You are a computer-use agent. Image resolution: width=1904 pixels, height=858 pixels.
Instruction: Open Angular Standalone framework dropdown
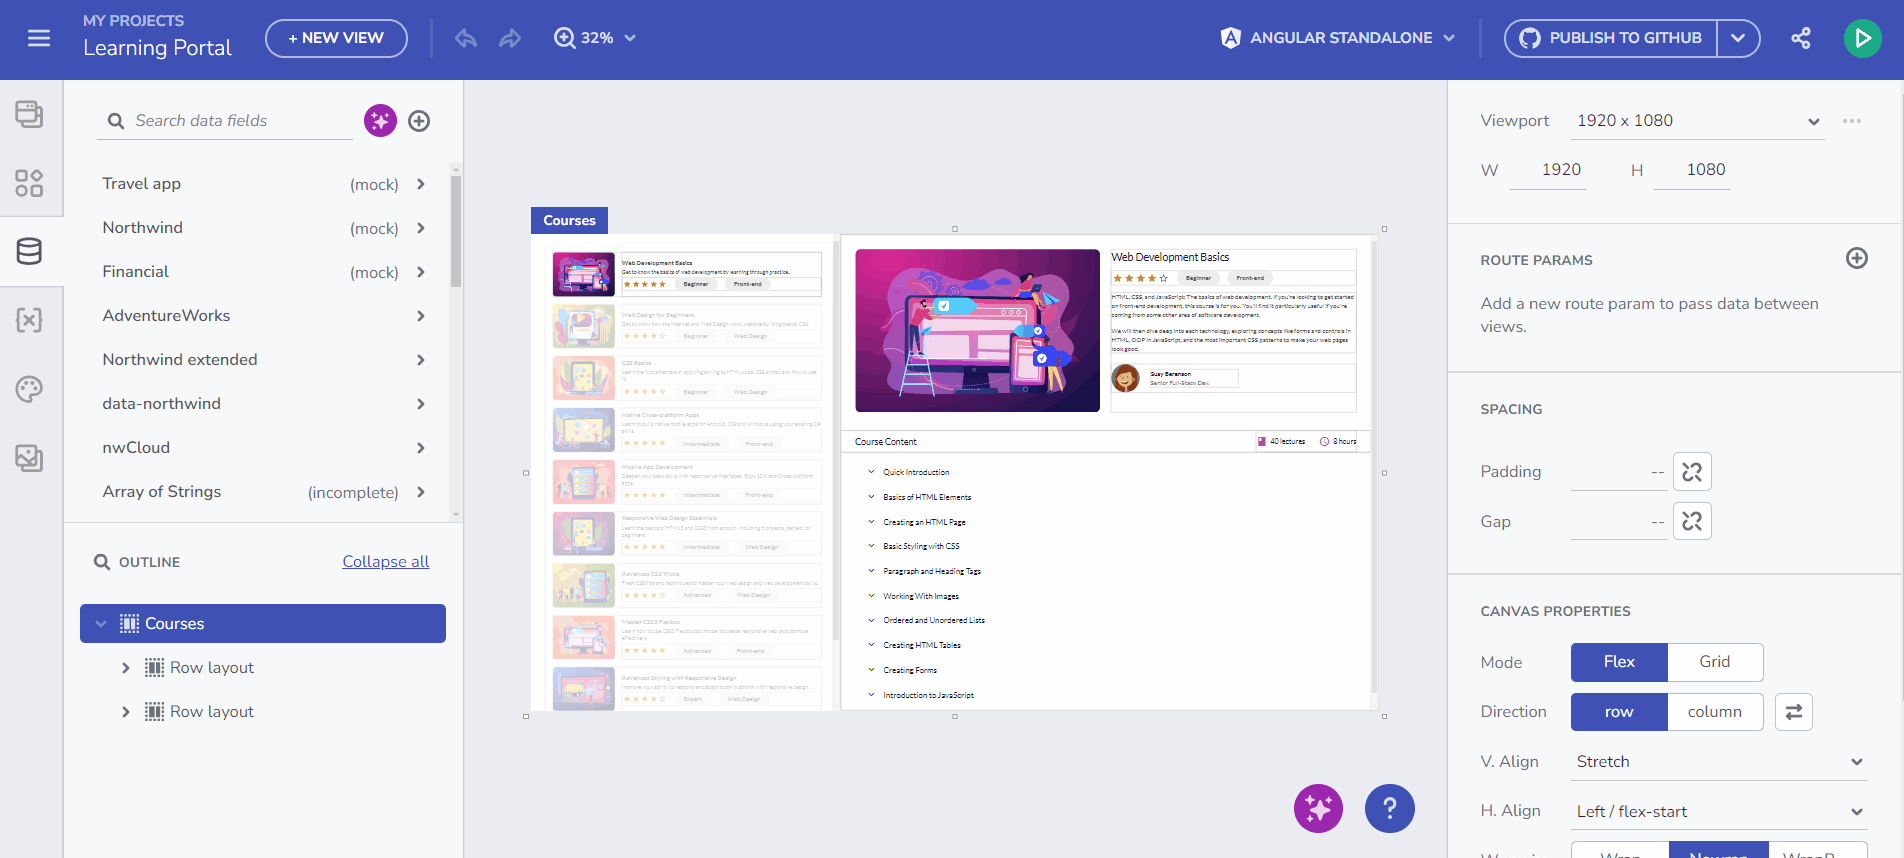coord(1338,38)
